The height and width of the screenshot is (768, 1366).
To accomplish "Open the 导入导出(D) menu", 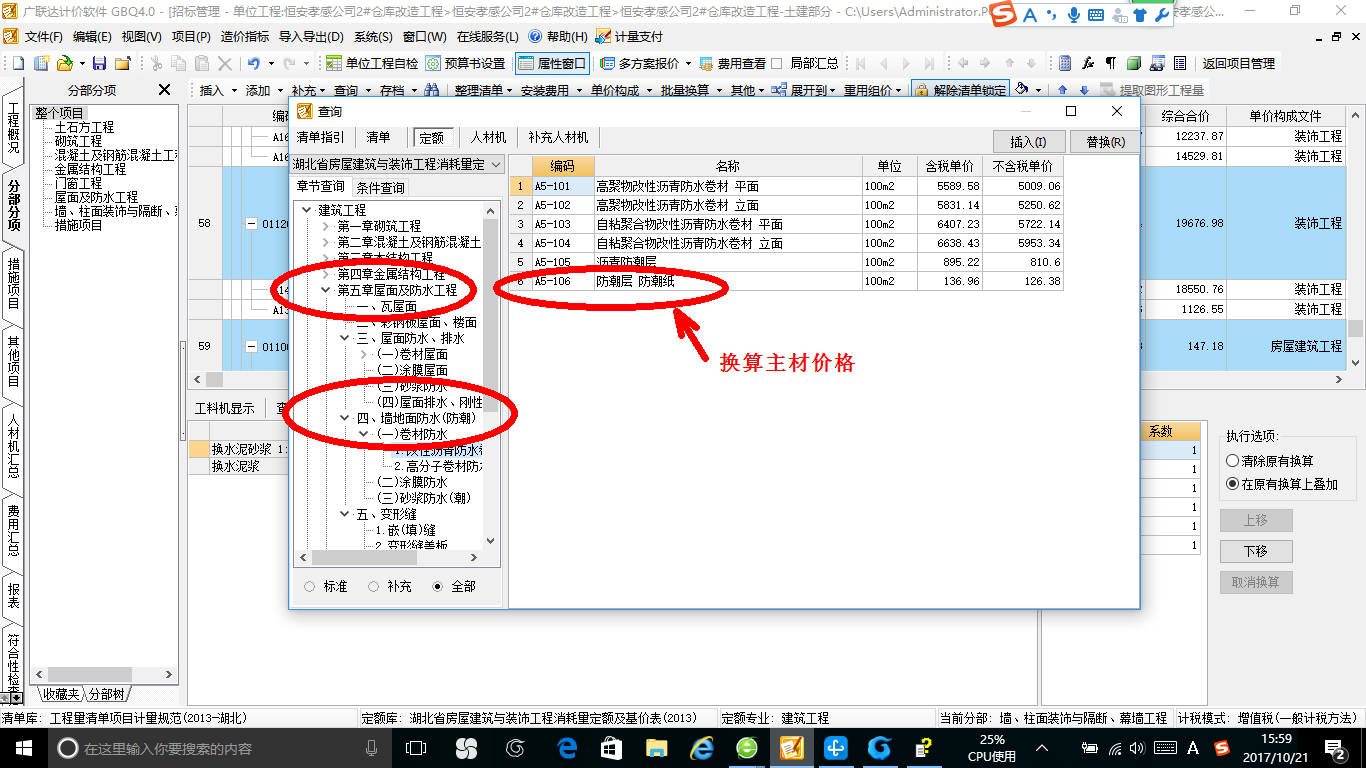I will pyautogui.click(x=310, y=36).
